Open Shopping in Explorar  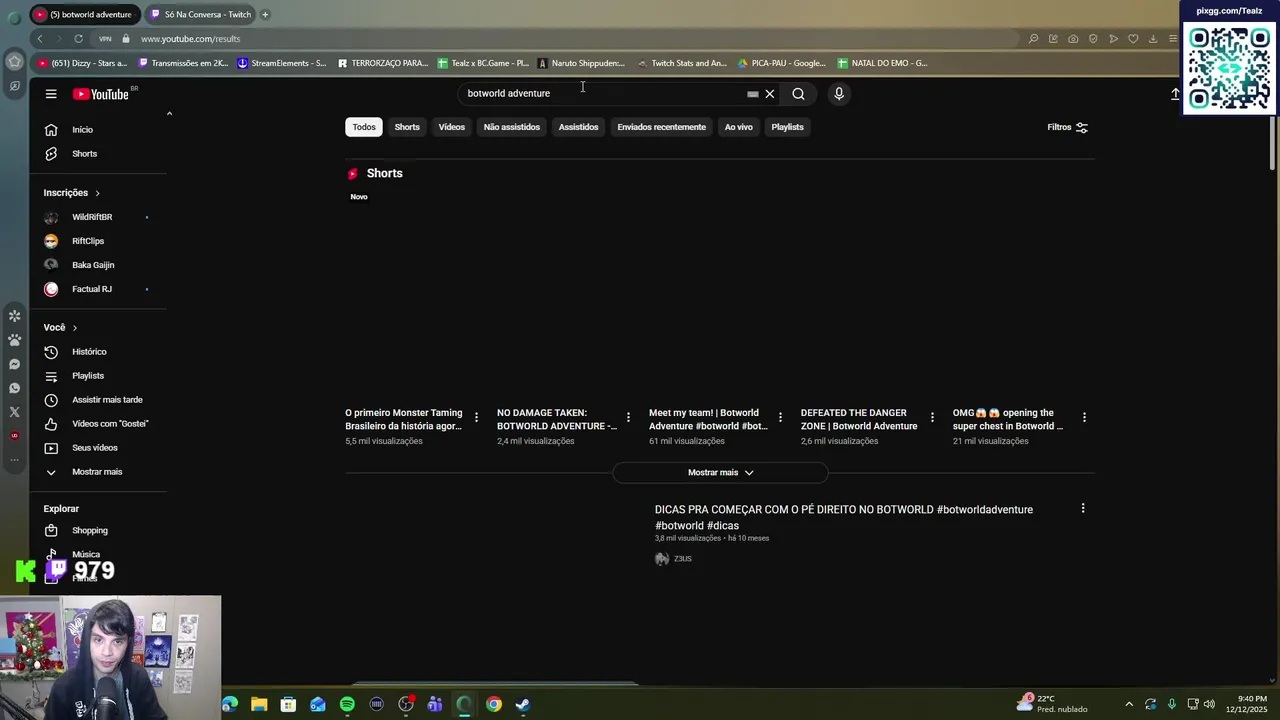pos(98,531)
